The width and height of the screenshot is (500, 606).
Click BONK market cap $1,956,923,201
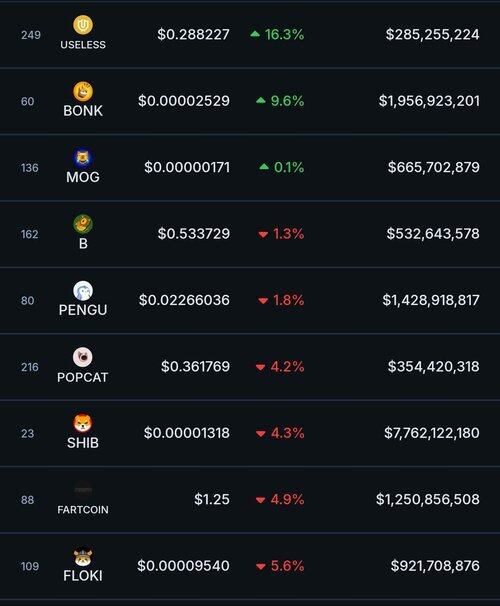[x=429, y=101]
